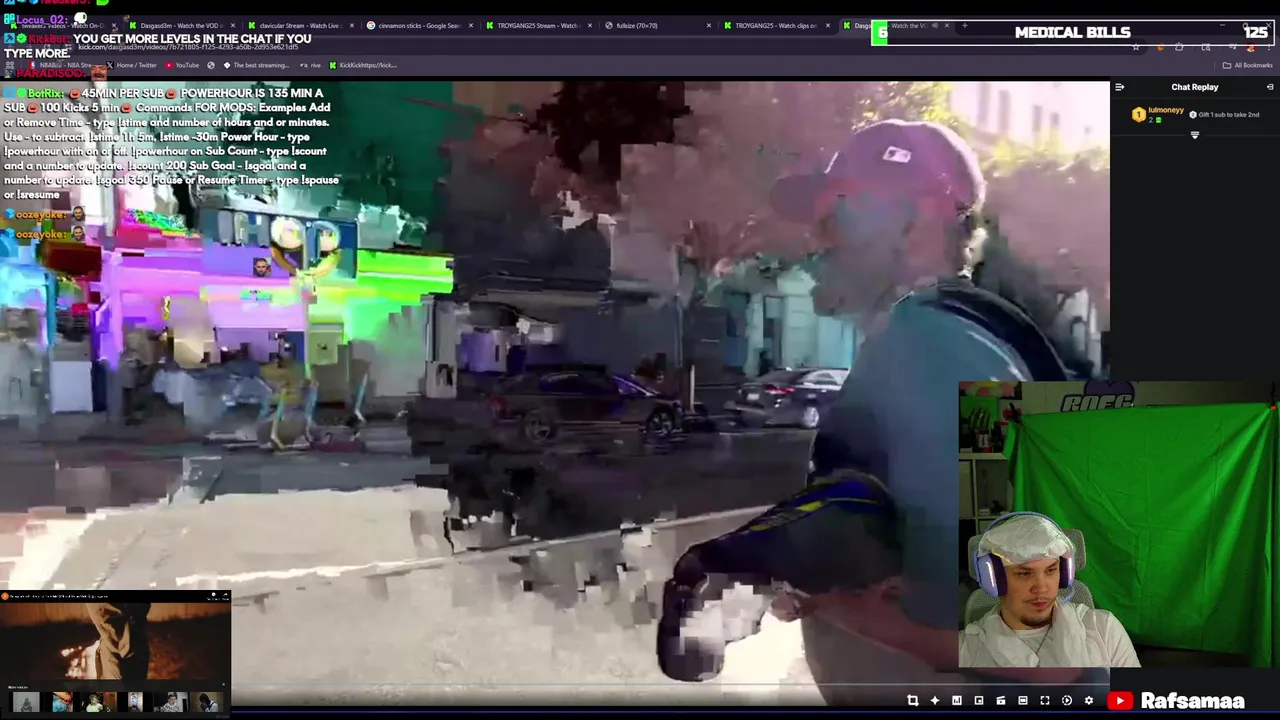Click the sparkle icon in player controls
The width and height of the screenshot is (1280, 720).
pos(934,701)
